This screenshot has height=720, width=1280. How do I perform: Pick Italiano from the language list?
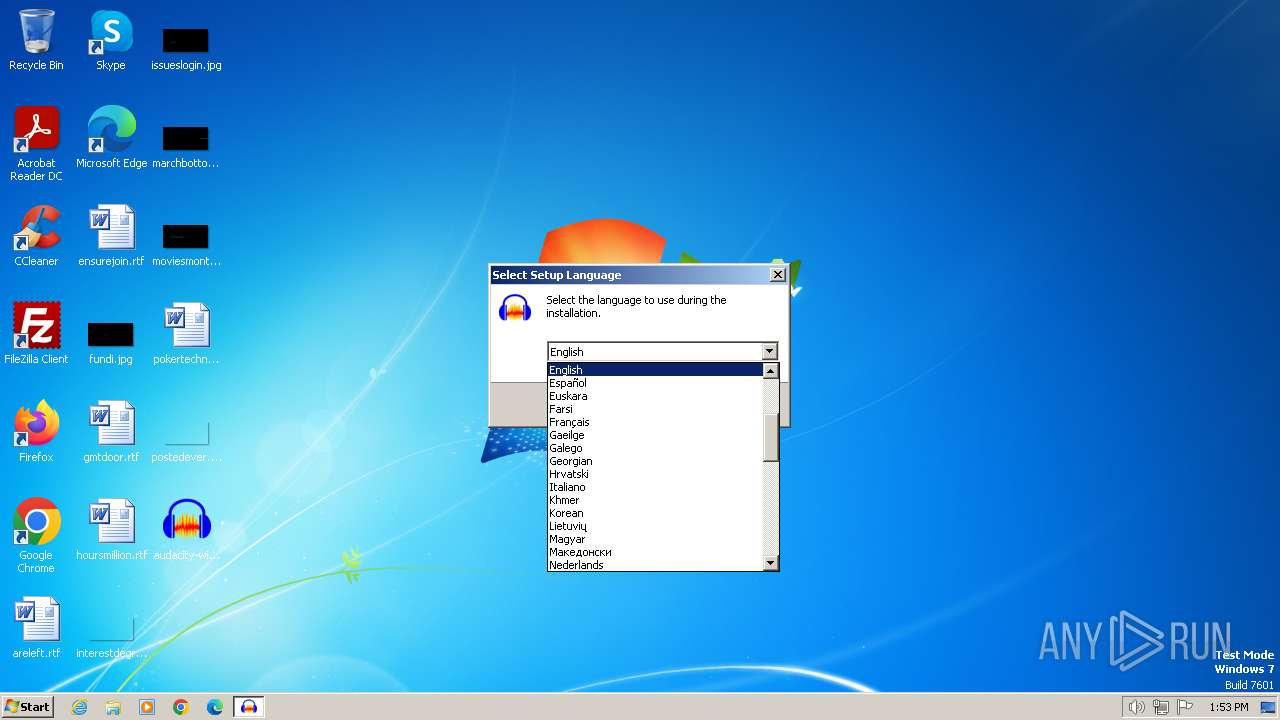coord(655,487)
